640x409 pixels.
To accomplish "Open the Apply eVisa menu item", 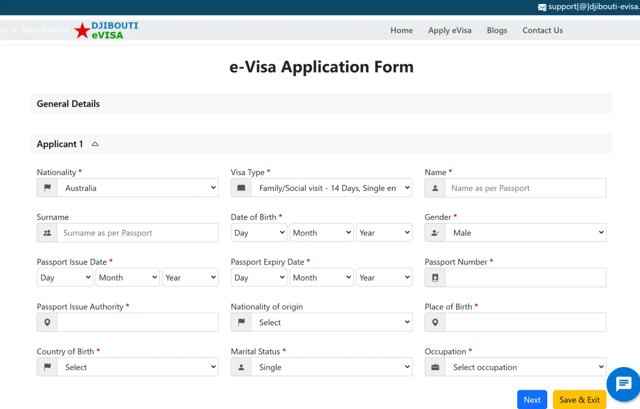I will 449,30.
